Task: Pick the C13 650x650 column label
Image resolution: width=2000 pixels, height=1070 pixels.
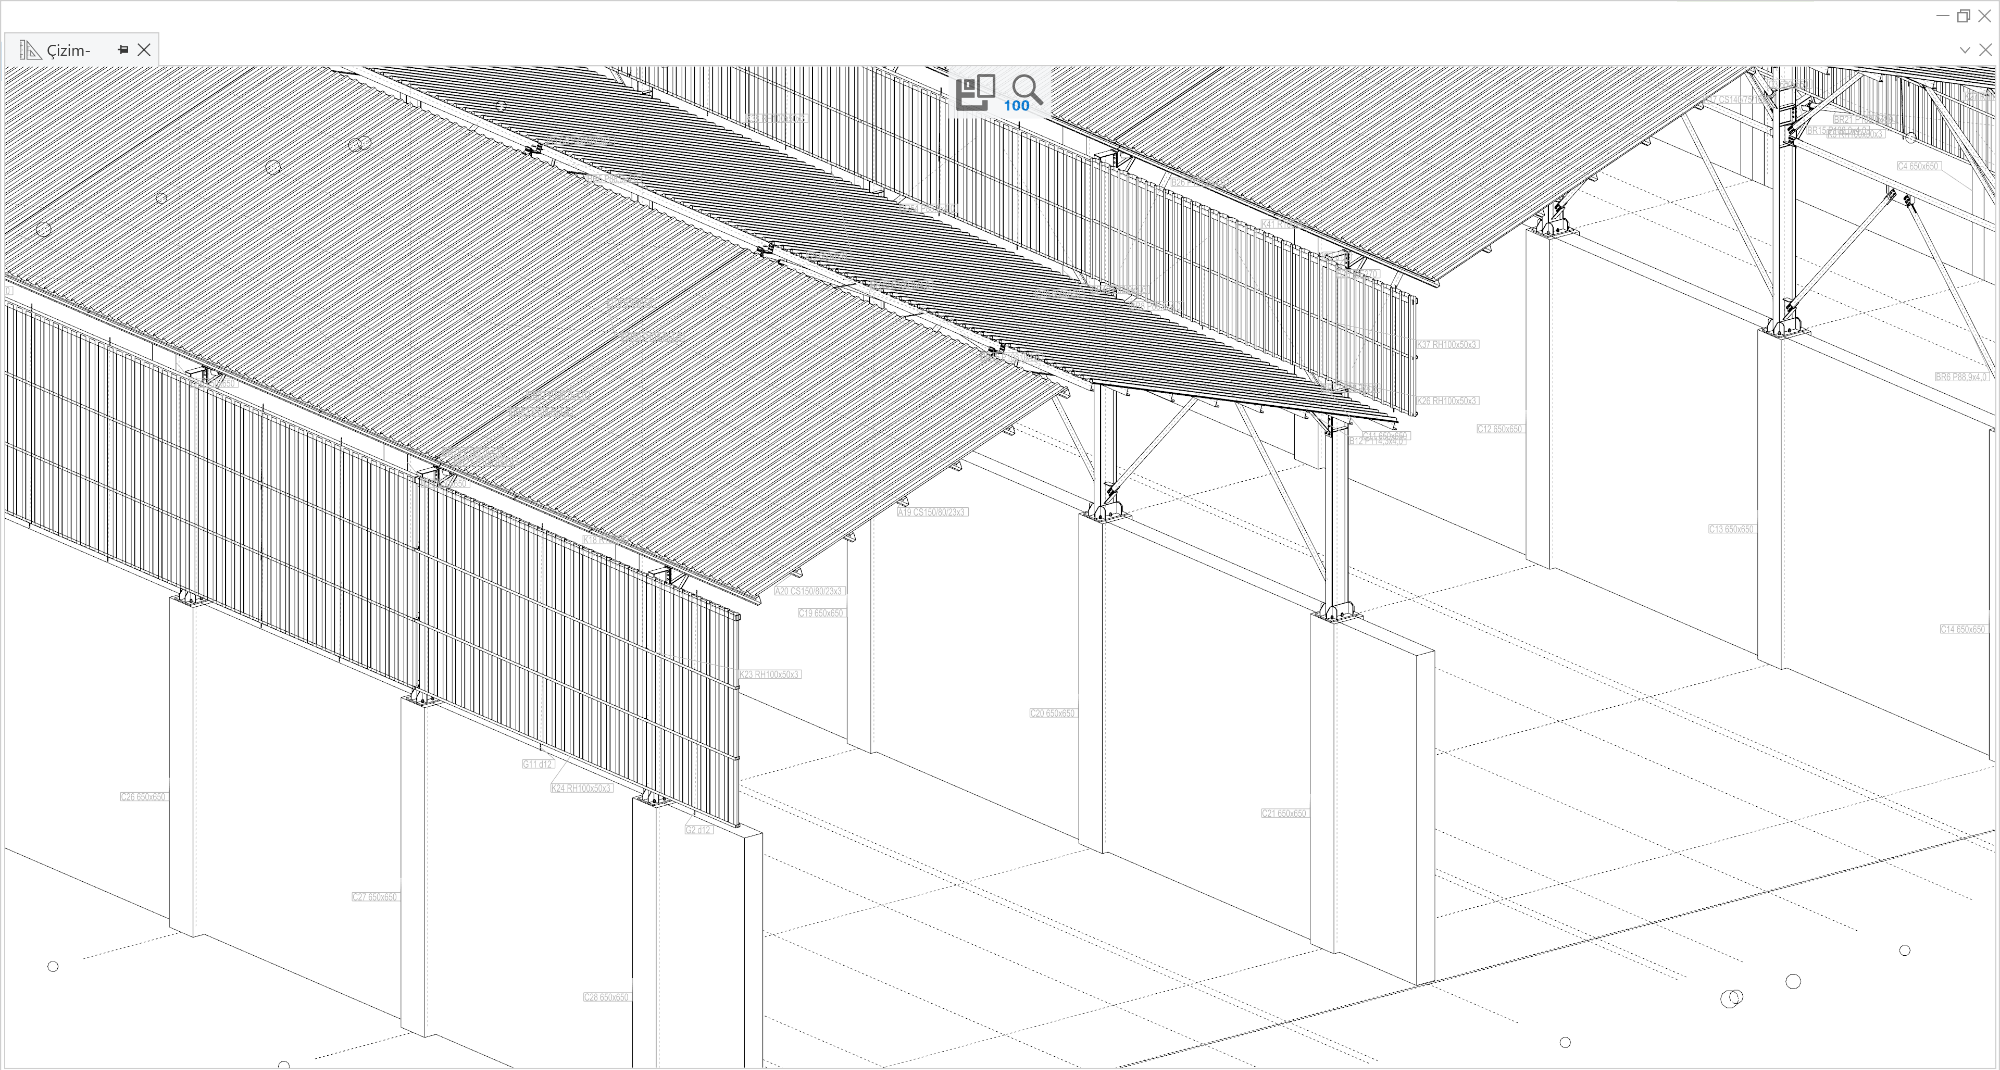Action: (1731, 529)
